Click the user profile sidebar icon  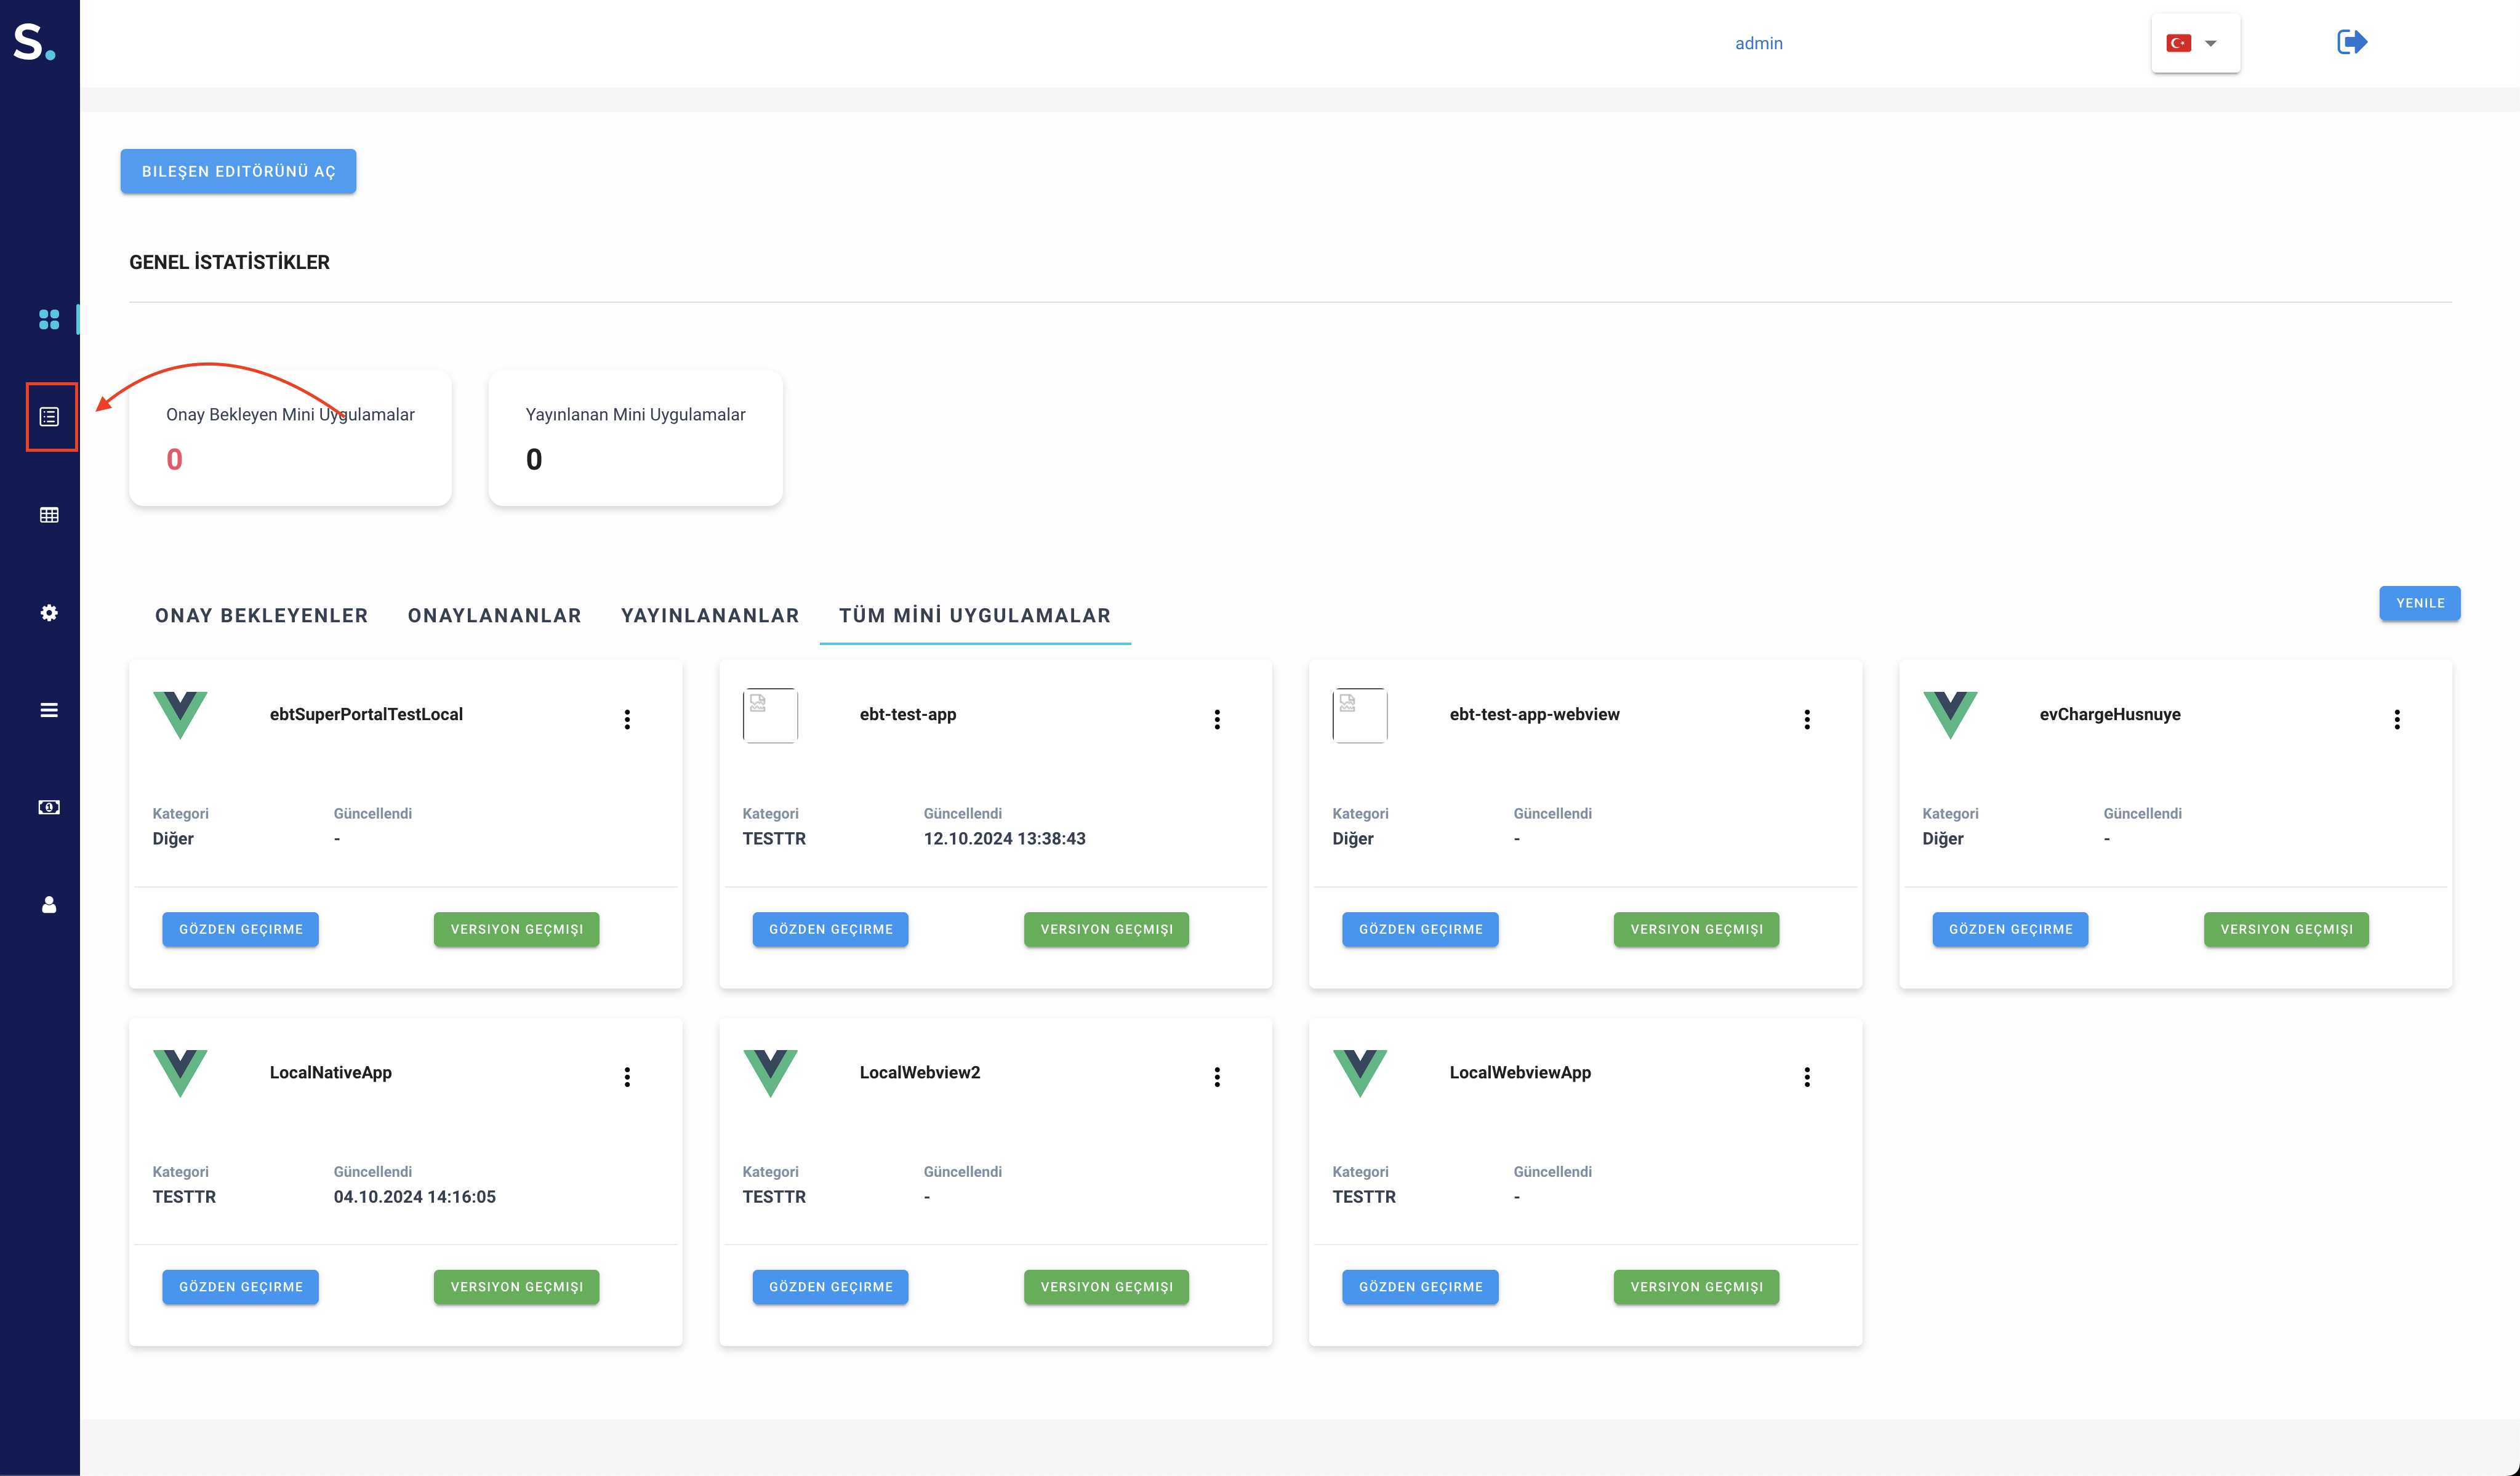click(x=48, y=905)
